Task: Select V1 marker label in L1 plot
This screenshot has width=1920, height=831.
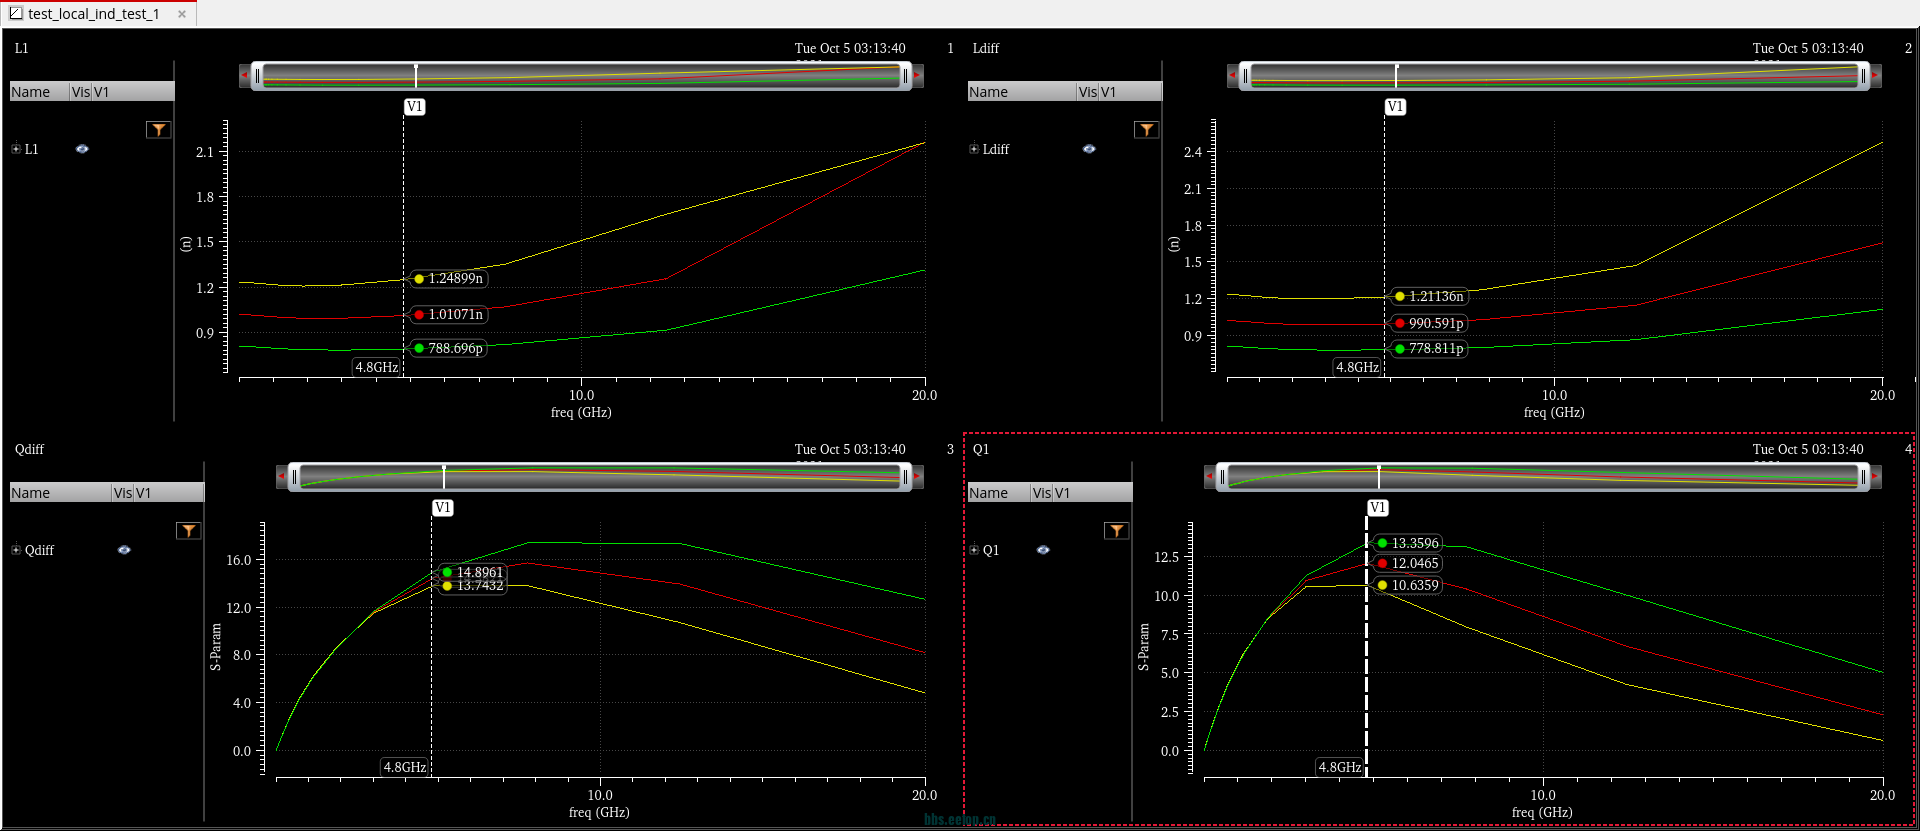Action: pyautogui.click(x=415, y=107)
